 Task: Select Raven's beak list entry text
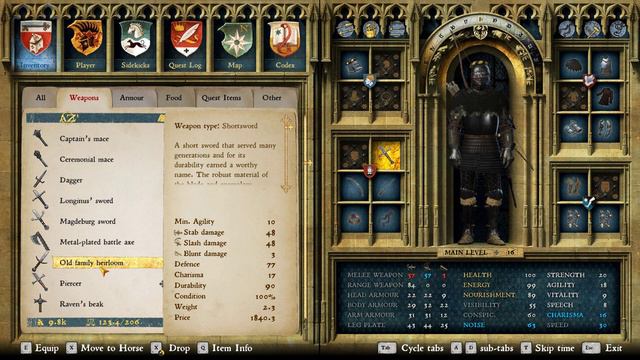(81, 304)
